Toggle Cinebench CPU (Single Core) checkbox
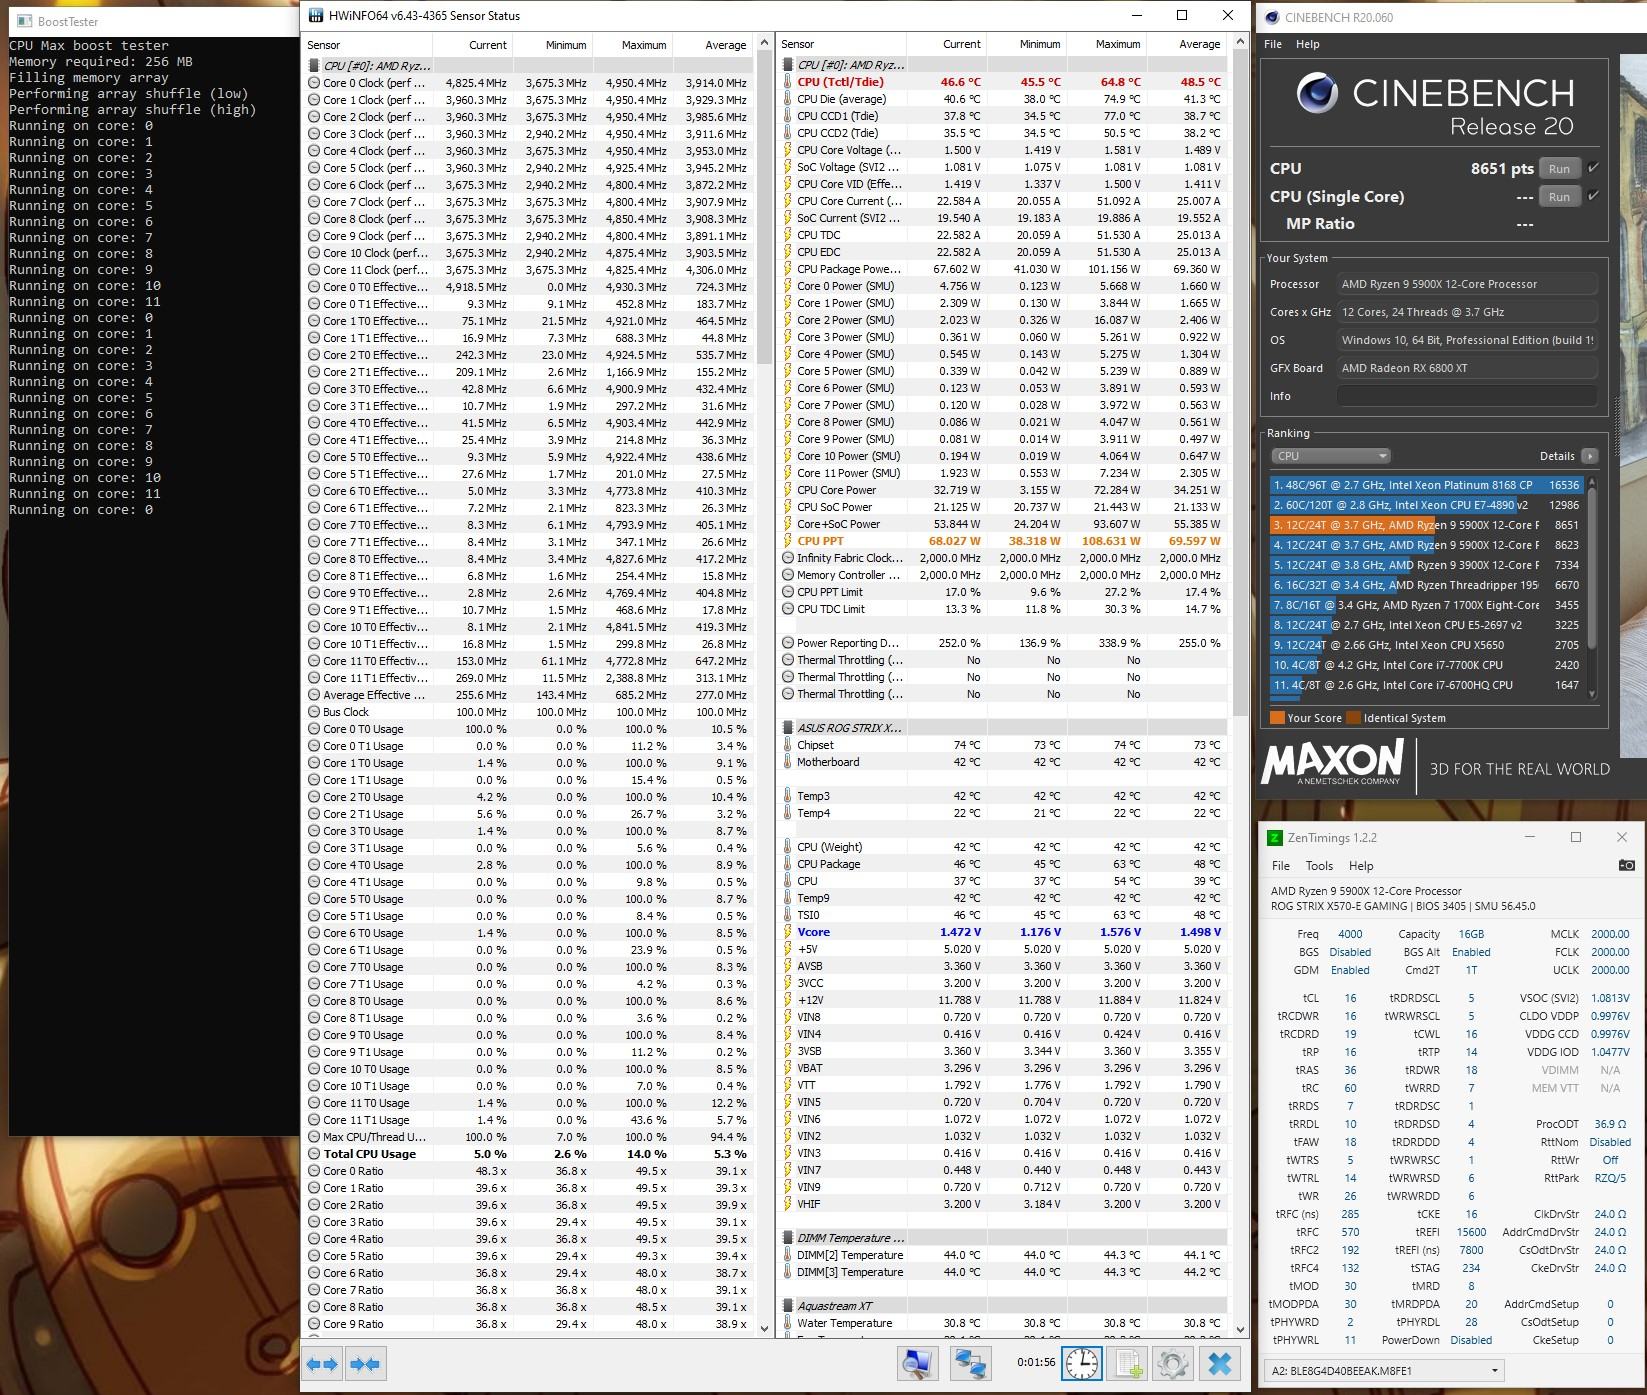The image size is (1647, 1395). 1593,196
